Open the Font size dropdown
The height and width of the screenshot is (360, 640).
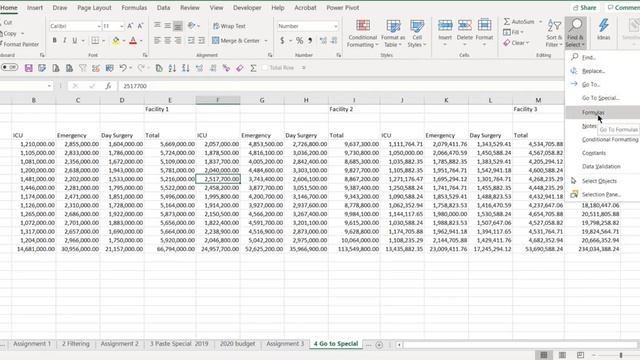point(122,26)
